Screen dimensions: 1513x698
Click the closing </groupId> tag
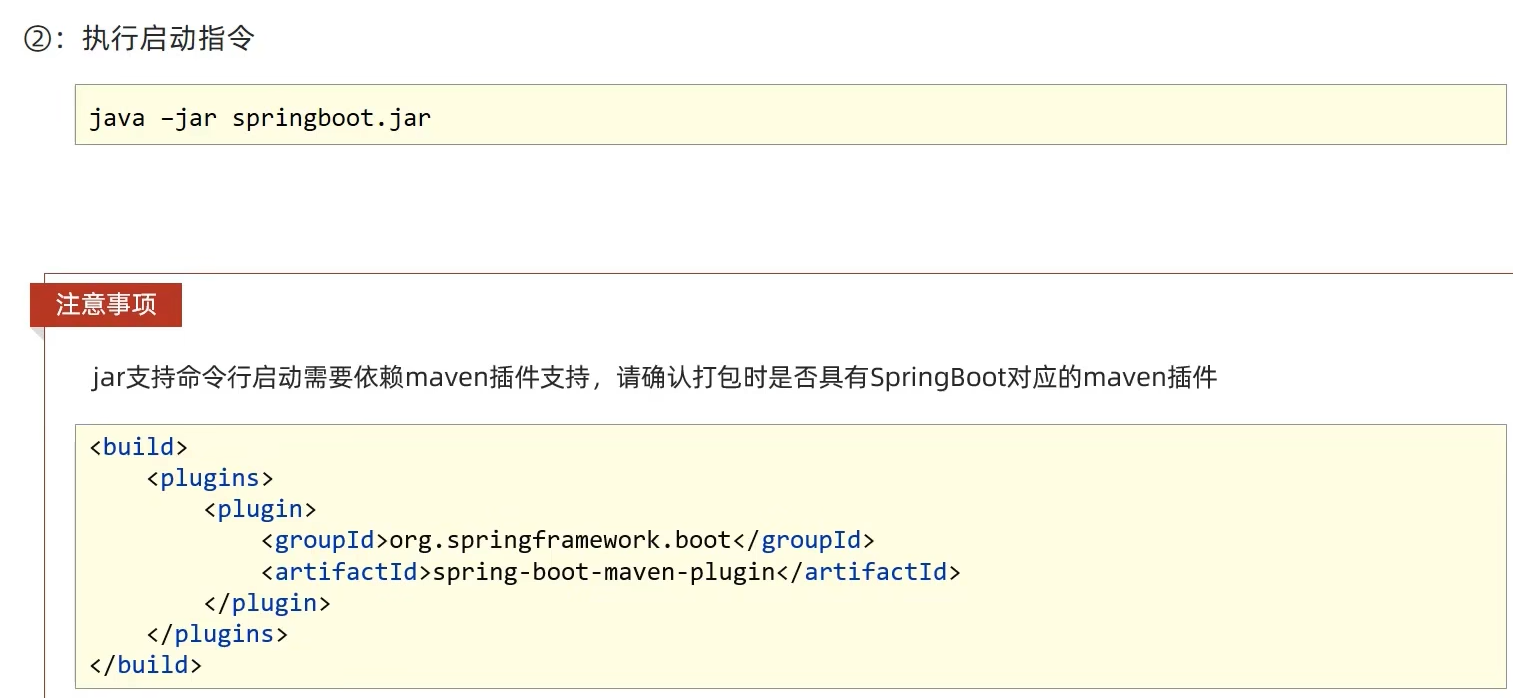click(x=804, y=541)
